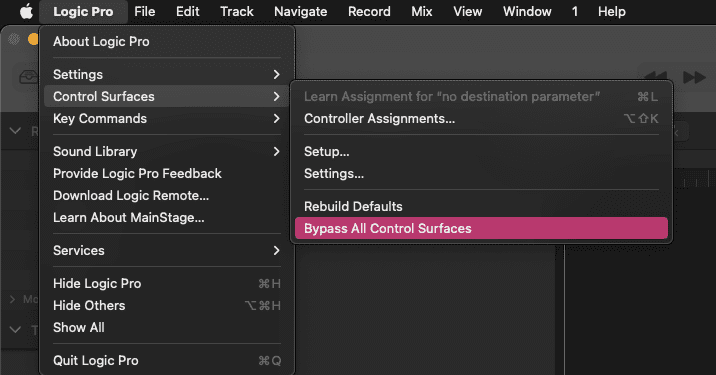The height and width of the screenshot is (375, 716).
Task: Choose Show All
Action: (x=167, y=327)
